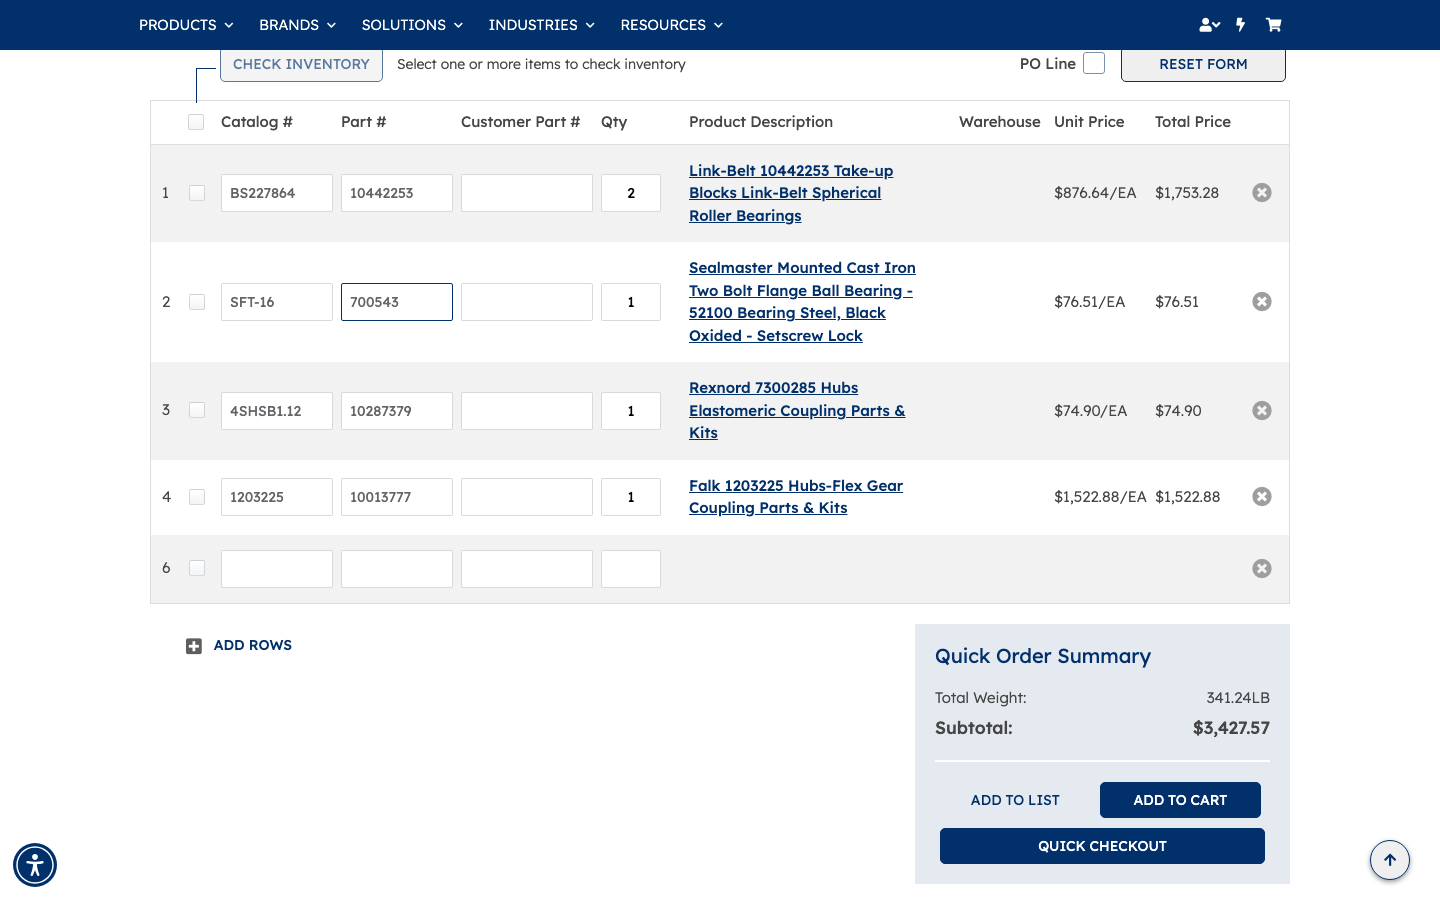1440x900 pixels.
Task: Check the row 4 1203225 checkbox
Action: [x=197, y=497]
